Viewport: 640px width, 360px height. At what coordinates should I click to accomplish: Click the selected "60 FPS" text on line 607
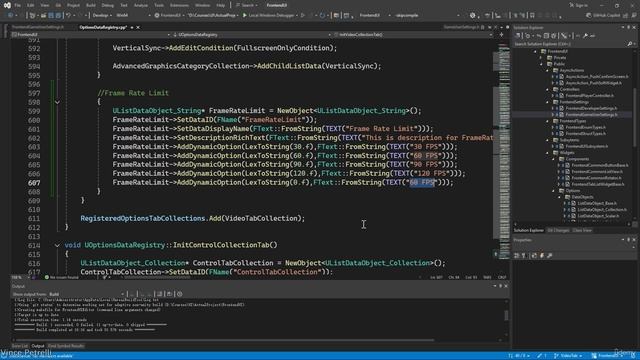click(423, 182)
